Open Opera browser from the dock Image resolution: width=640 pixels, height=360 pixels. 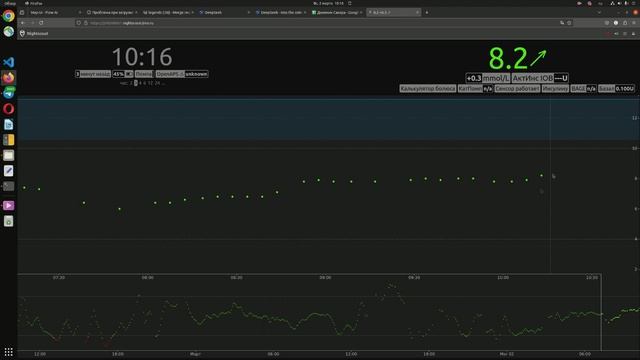[x=9, y=109]
